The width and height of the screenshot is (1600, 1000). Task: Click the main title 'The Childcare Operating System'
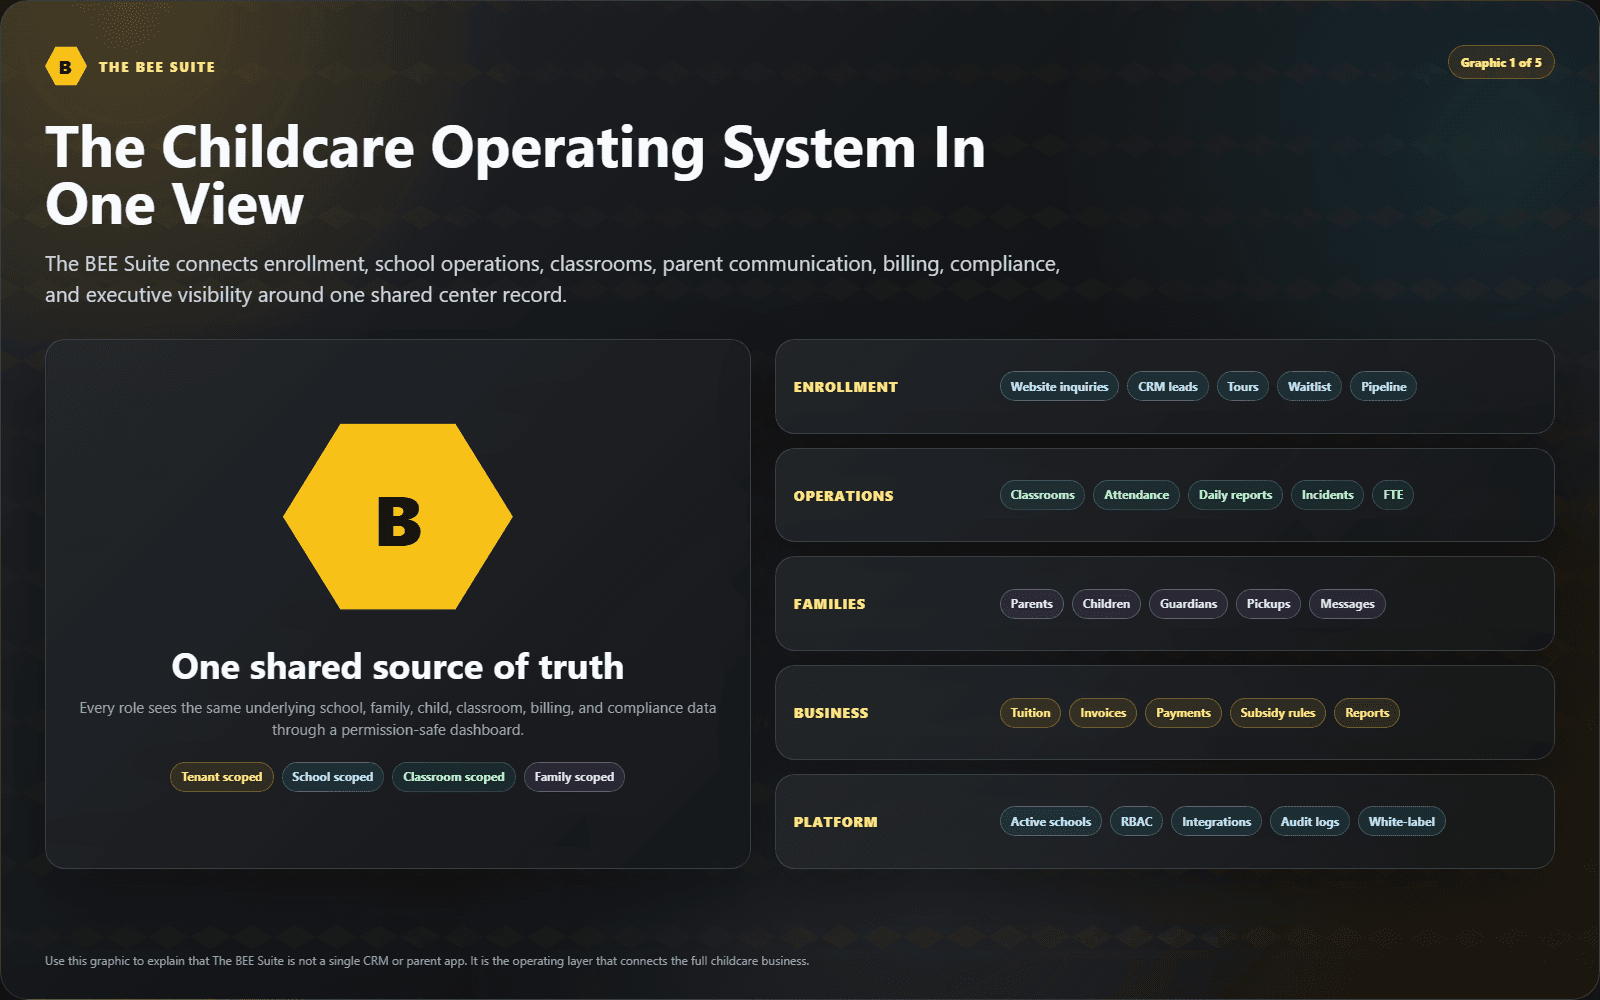click(516, 176)
